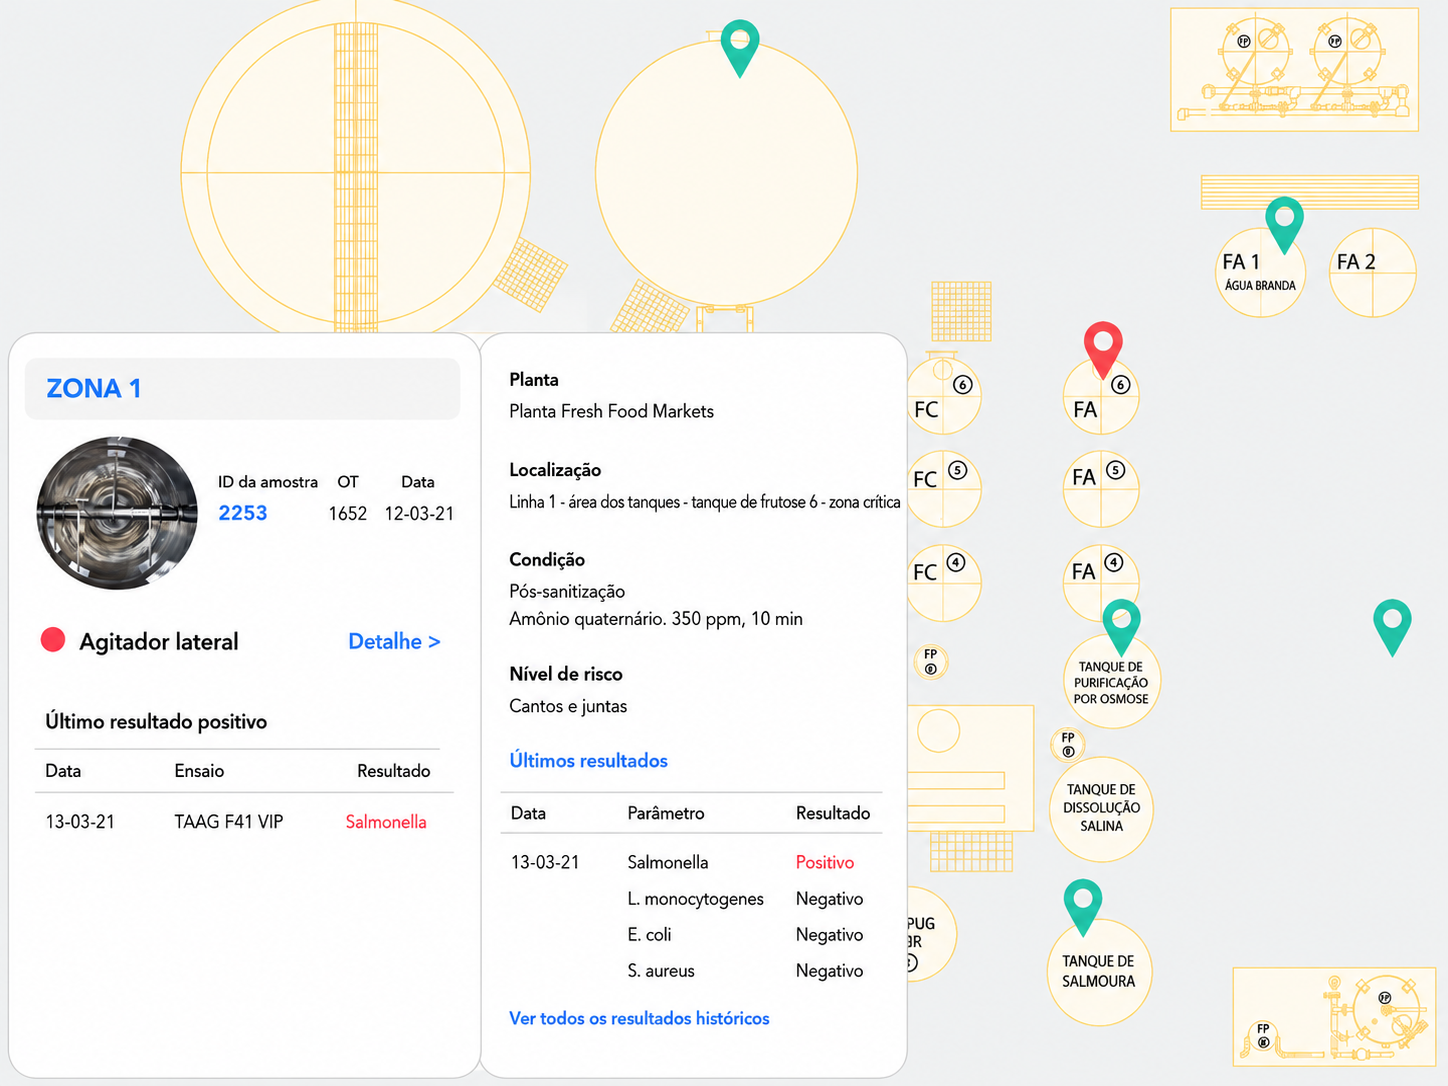The image size is (1448, 1086).
Task: Click sample date 12-03-21
Action: 419,514
